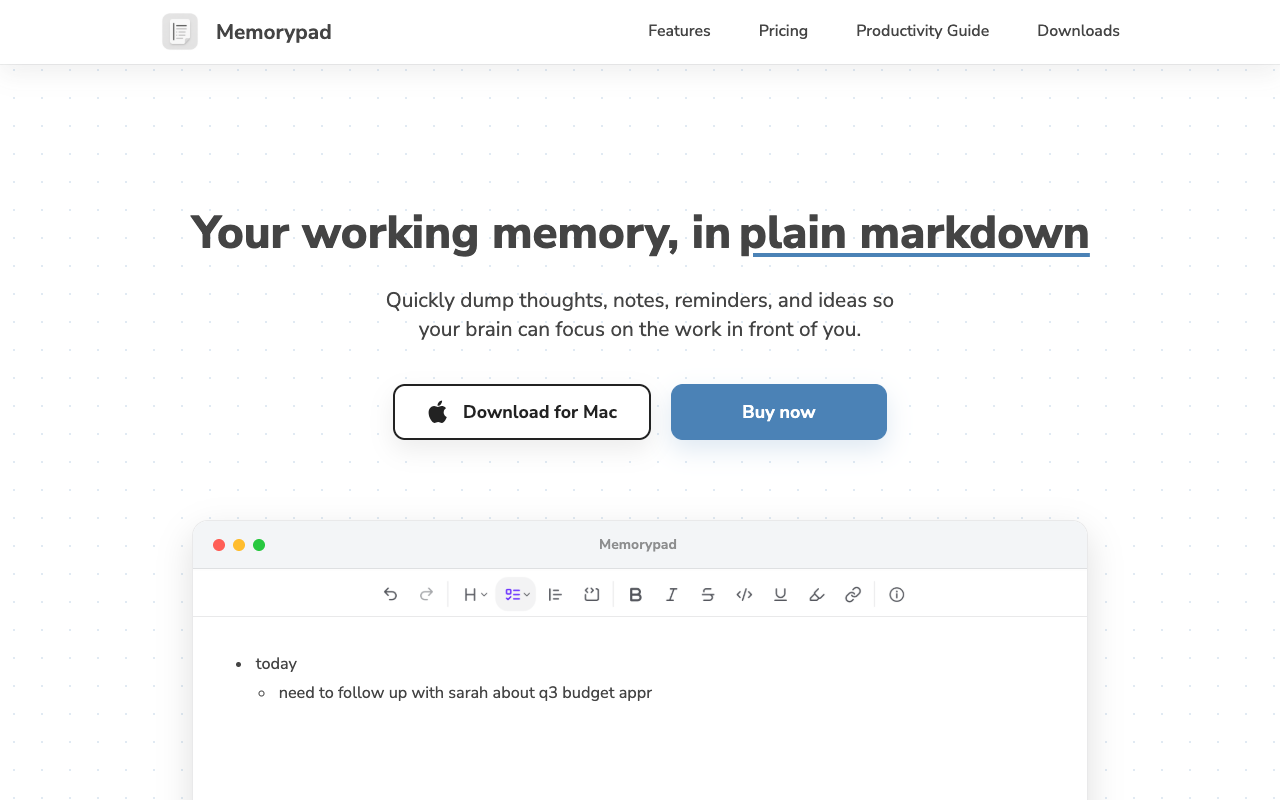Screen dimensions: 1280x800
Task: Toggle underline formatting
Action: coord(781,594)
